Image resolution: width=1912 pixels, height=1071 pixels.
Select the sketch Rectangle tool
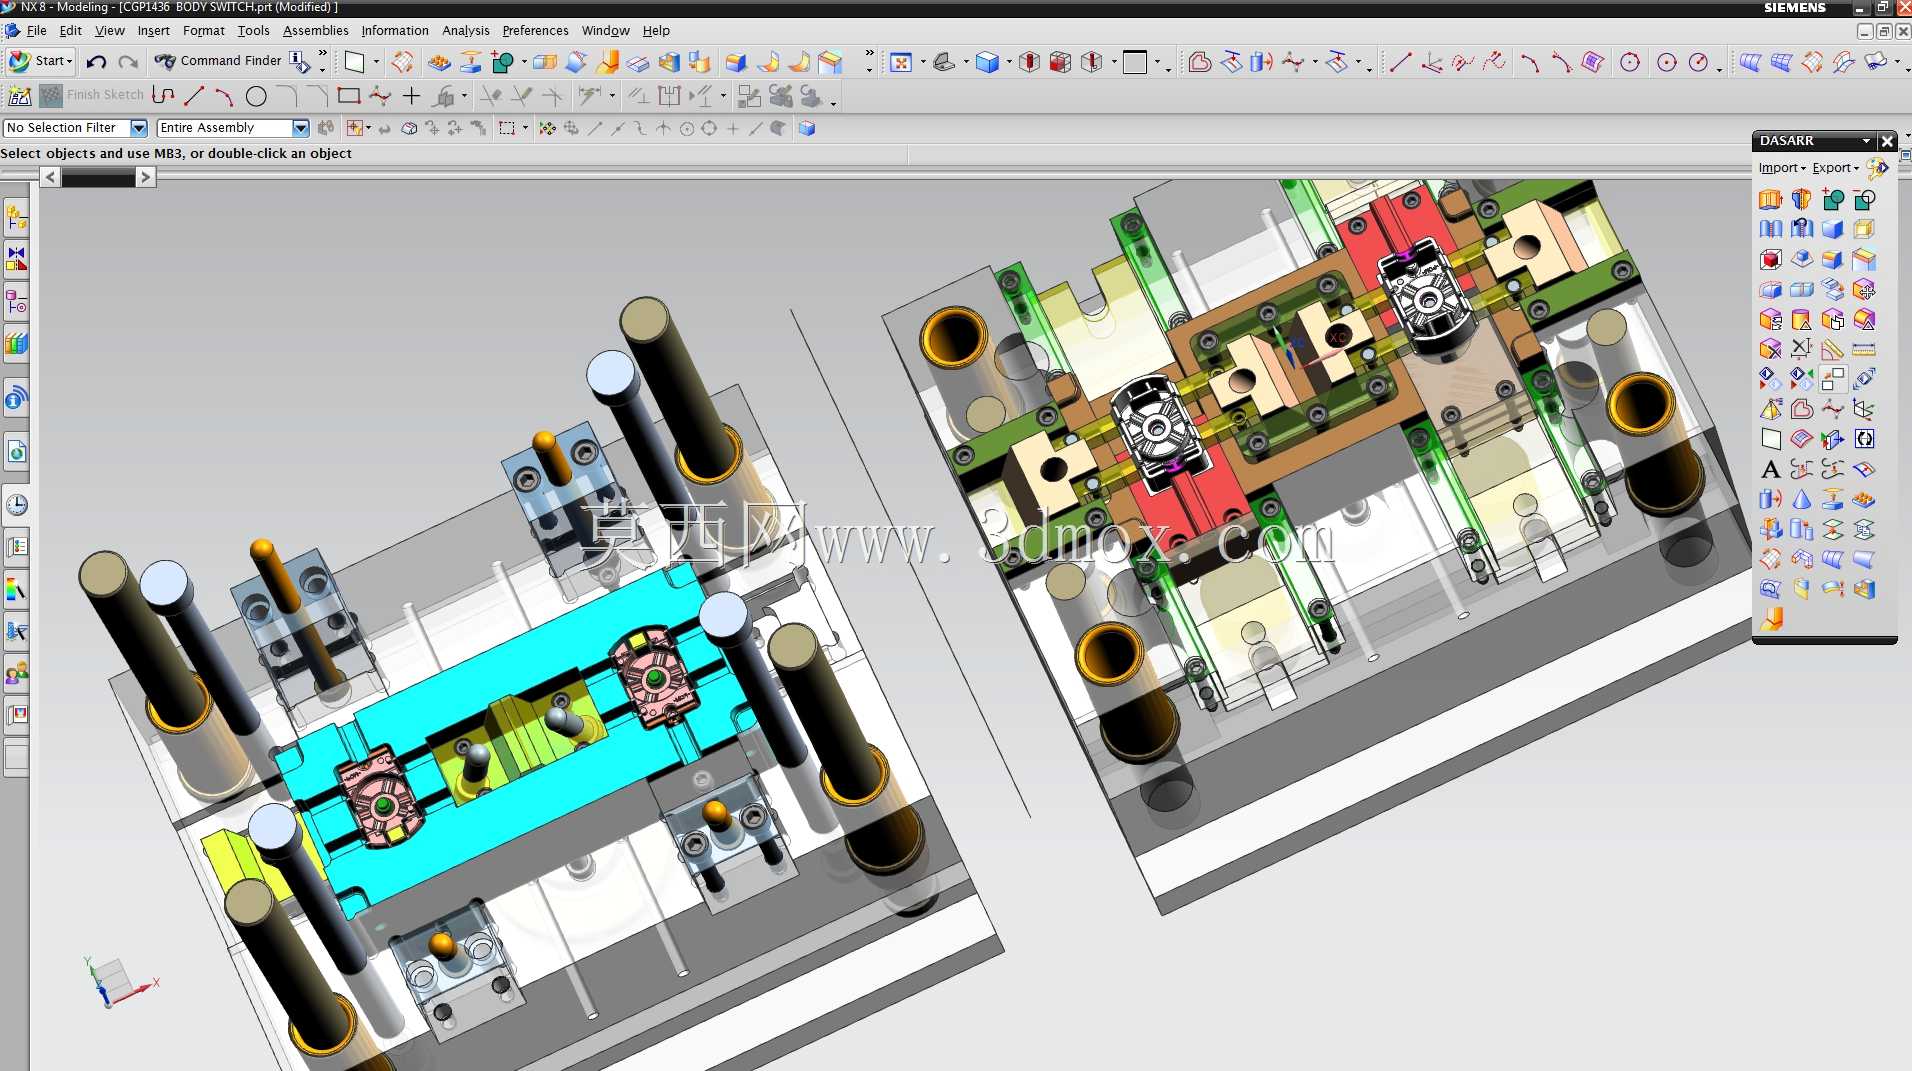coord(348,96)
